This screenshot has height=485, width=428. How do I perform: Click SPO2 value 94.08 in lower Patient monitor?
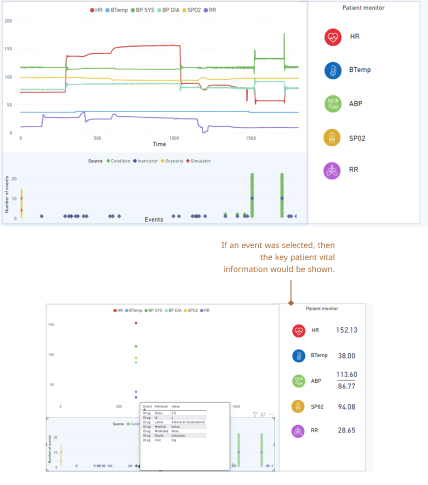click(347, 407)
